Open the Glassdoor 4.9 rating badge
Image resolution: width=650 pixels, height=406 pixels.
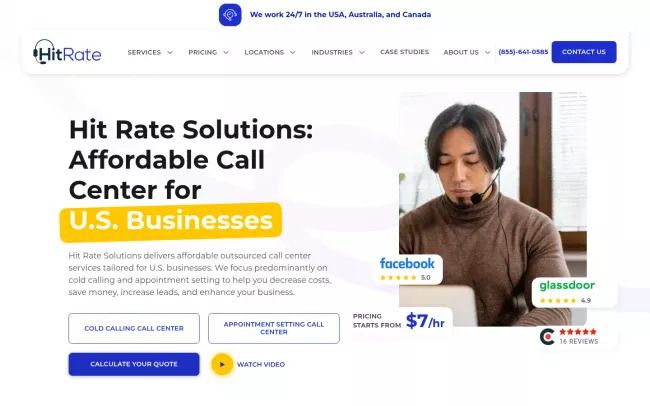[x=573, y=292]
